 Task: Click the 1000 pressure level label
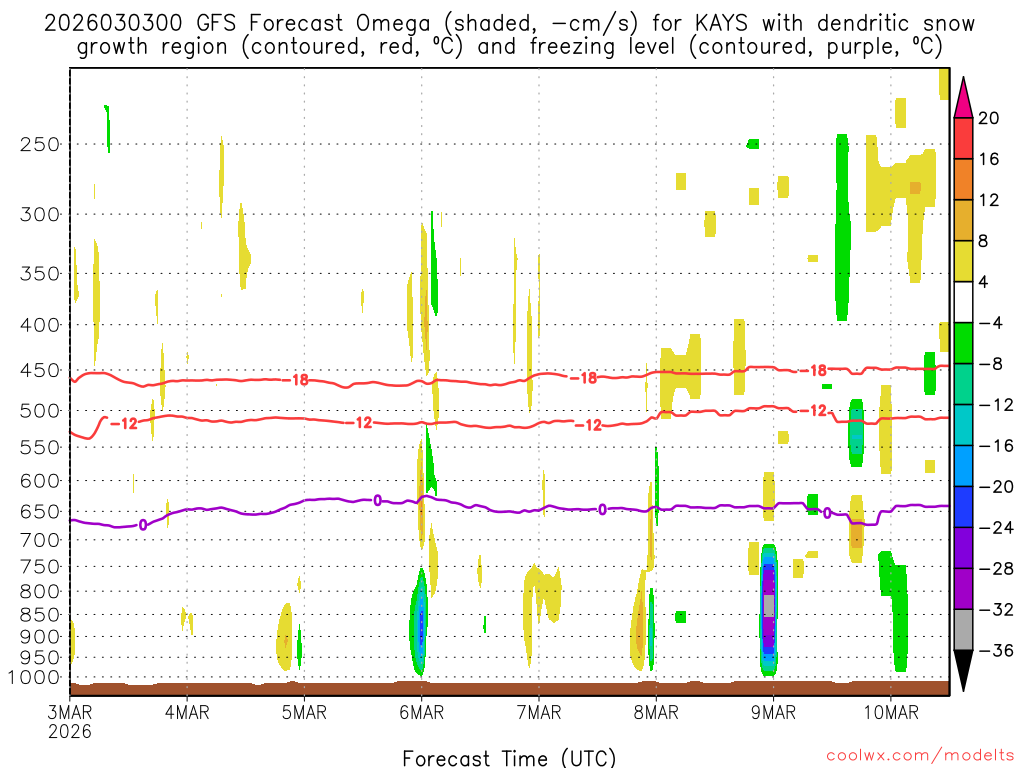[x=35, y=677]
